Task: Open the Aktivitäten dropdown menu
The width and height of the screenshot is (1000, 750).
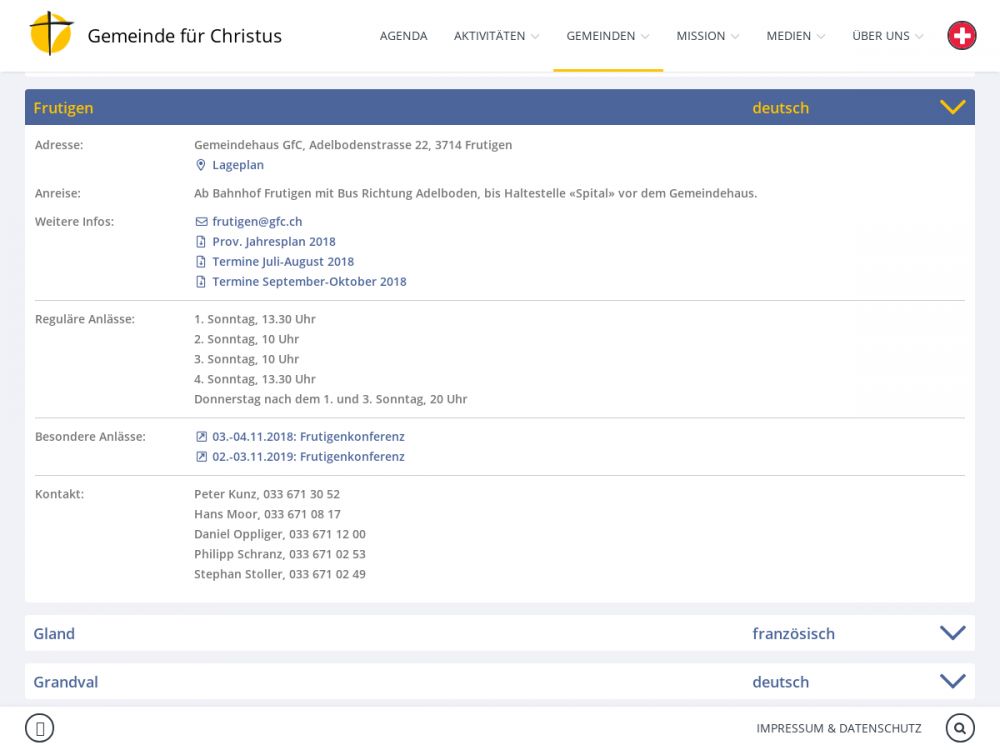Action: click(x=496, y=36)
